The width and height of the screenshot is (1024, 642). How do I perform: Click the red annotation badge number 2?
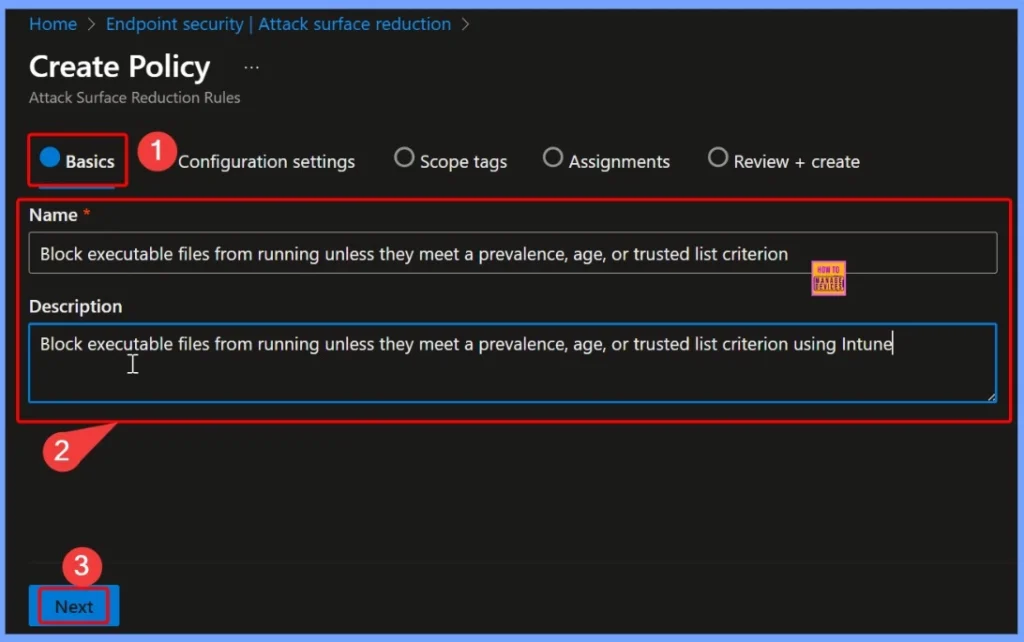(x=61, y=450)
